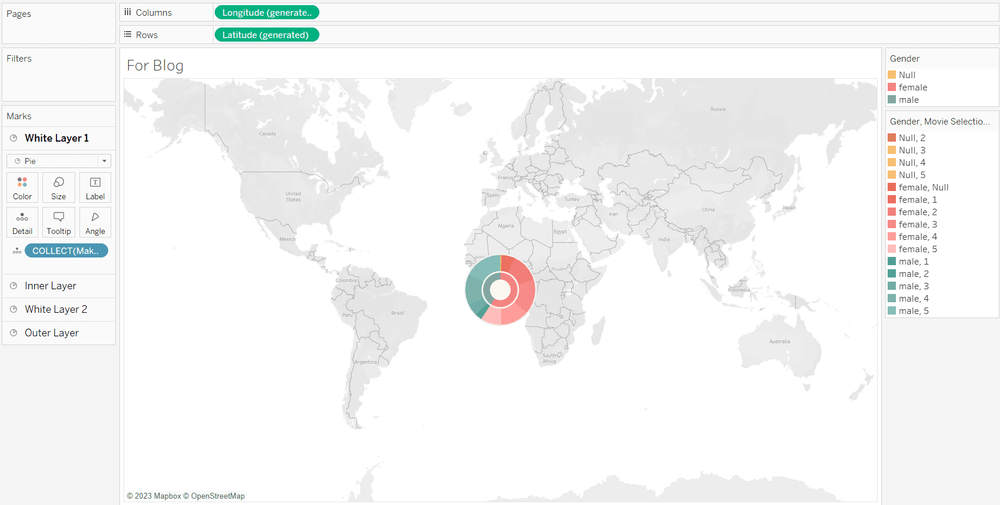Click the Angle mark button
The height and width of the screenshot is (505, 1000).
95,222
